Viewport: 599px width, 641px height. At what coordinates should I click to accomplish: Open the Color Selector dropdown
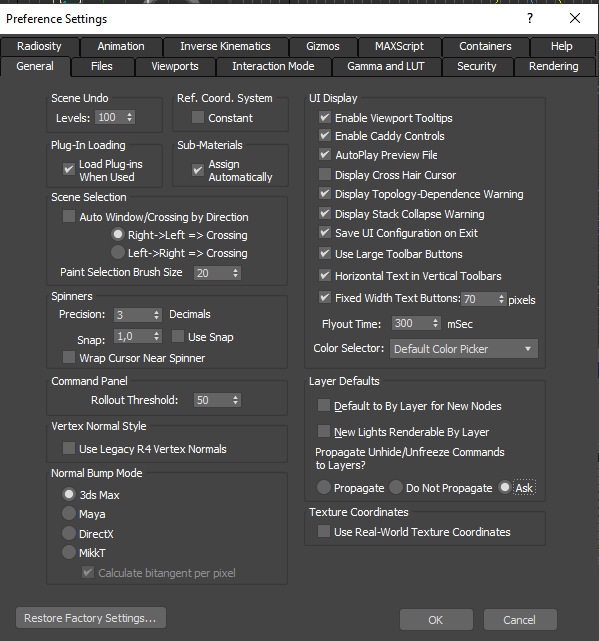click(x=464, y=349)
